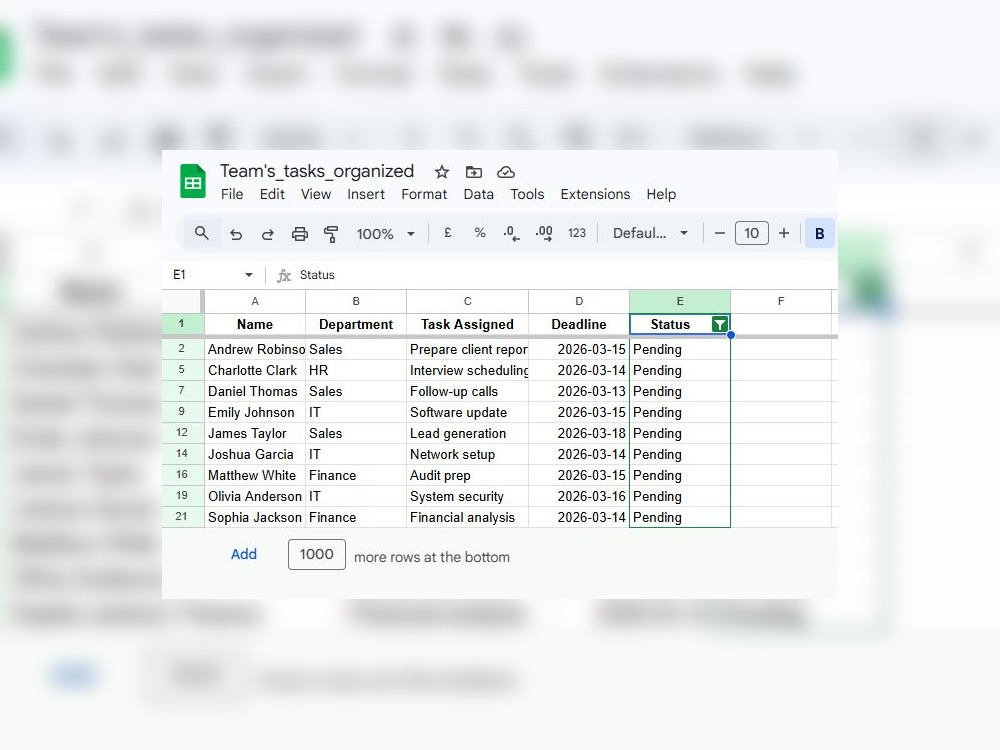
Task: Click the E1 name box
Action: pyautogui.click(x=205, y=275)
